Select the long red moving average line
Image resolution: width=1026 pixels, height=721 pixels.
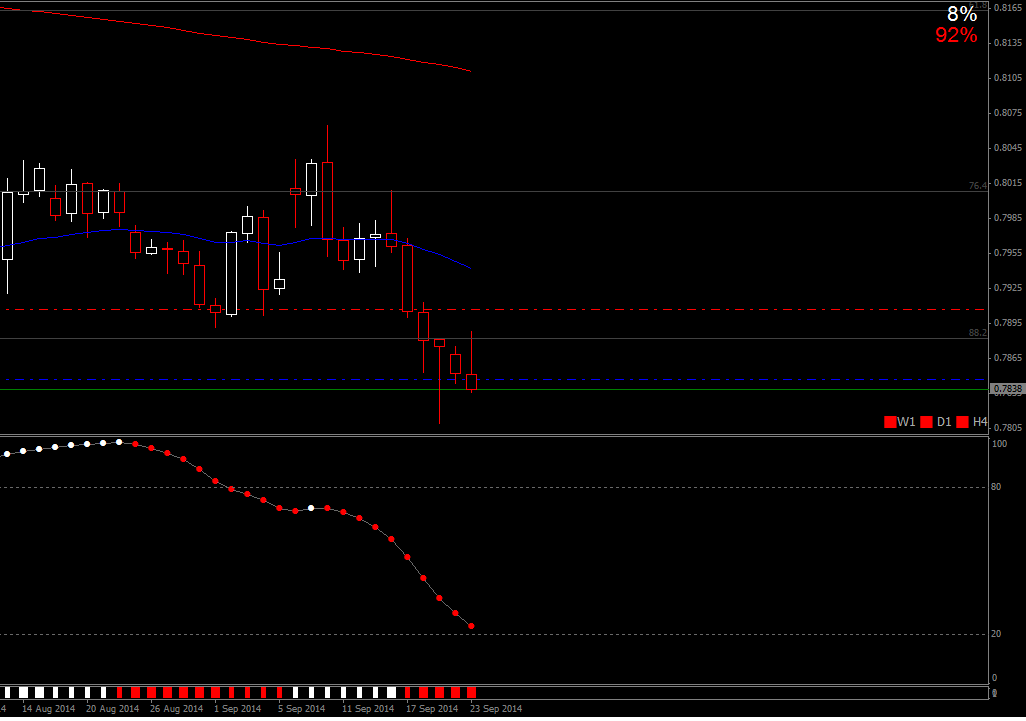(x=236, y=39)
